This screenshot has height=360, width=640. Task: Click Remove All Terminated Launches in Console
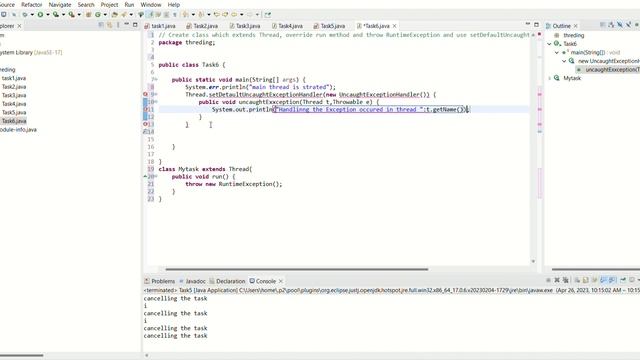pyautogui.click(x=565, y=280)
